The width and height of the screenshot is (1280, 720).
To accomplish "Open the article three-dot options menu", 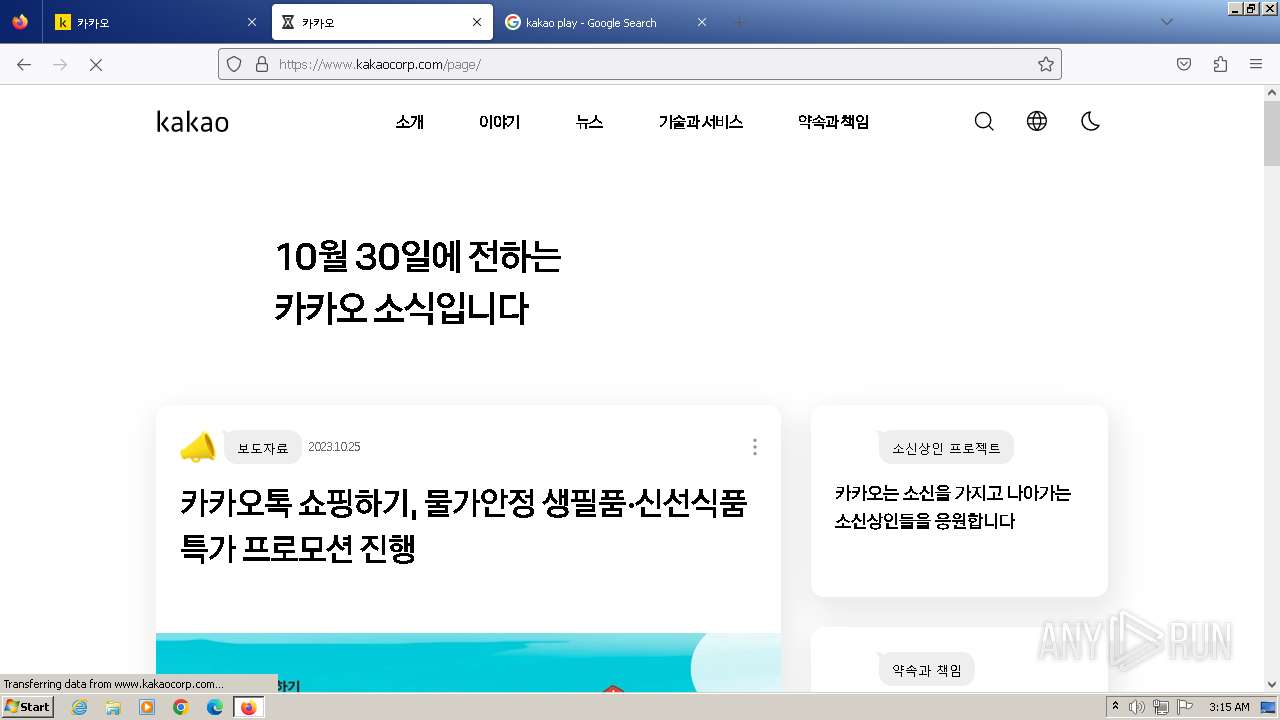I will [754, 447].
